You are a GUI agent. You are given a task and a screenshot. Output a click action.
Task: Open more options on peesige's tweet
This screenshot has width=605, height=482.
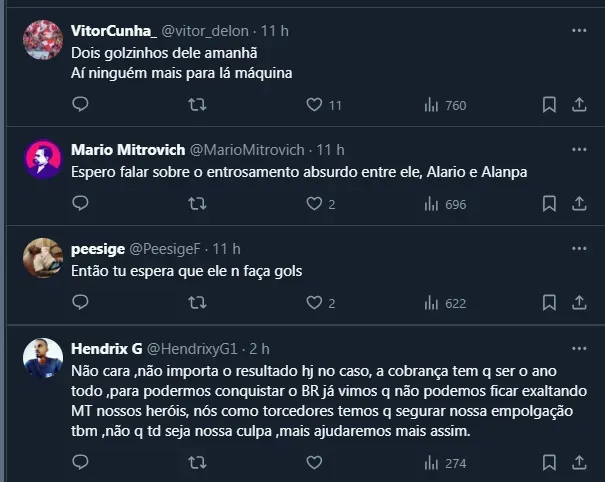(x=579, y=249)
